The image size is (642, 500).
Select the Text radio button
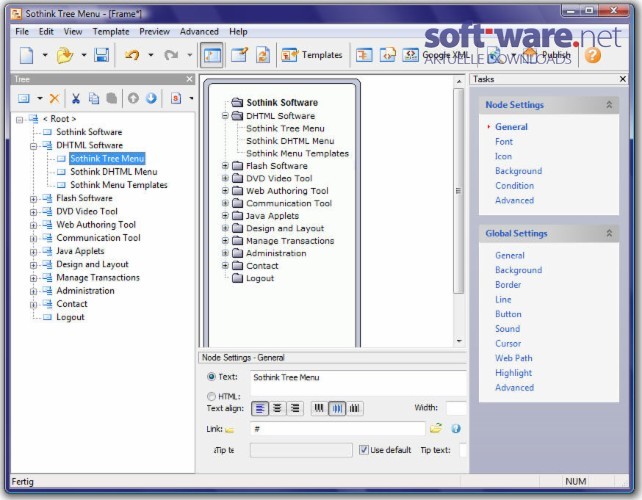(211, 376)
